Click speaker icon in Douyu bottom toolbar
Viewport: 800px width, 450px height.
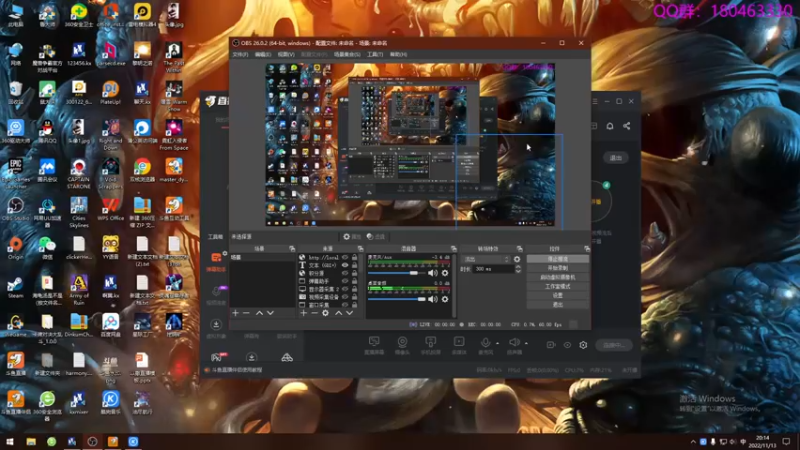[x=514, y=342]
